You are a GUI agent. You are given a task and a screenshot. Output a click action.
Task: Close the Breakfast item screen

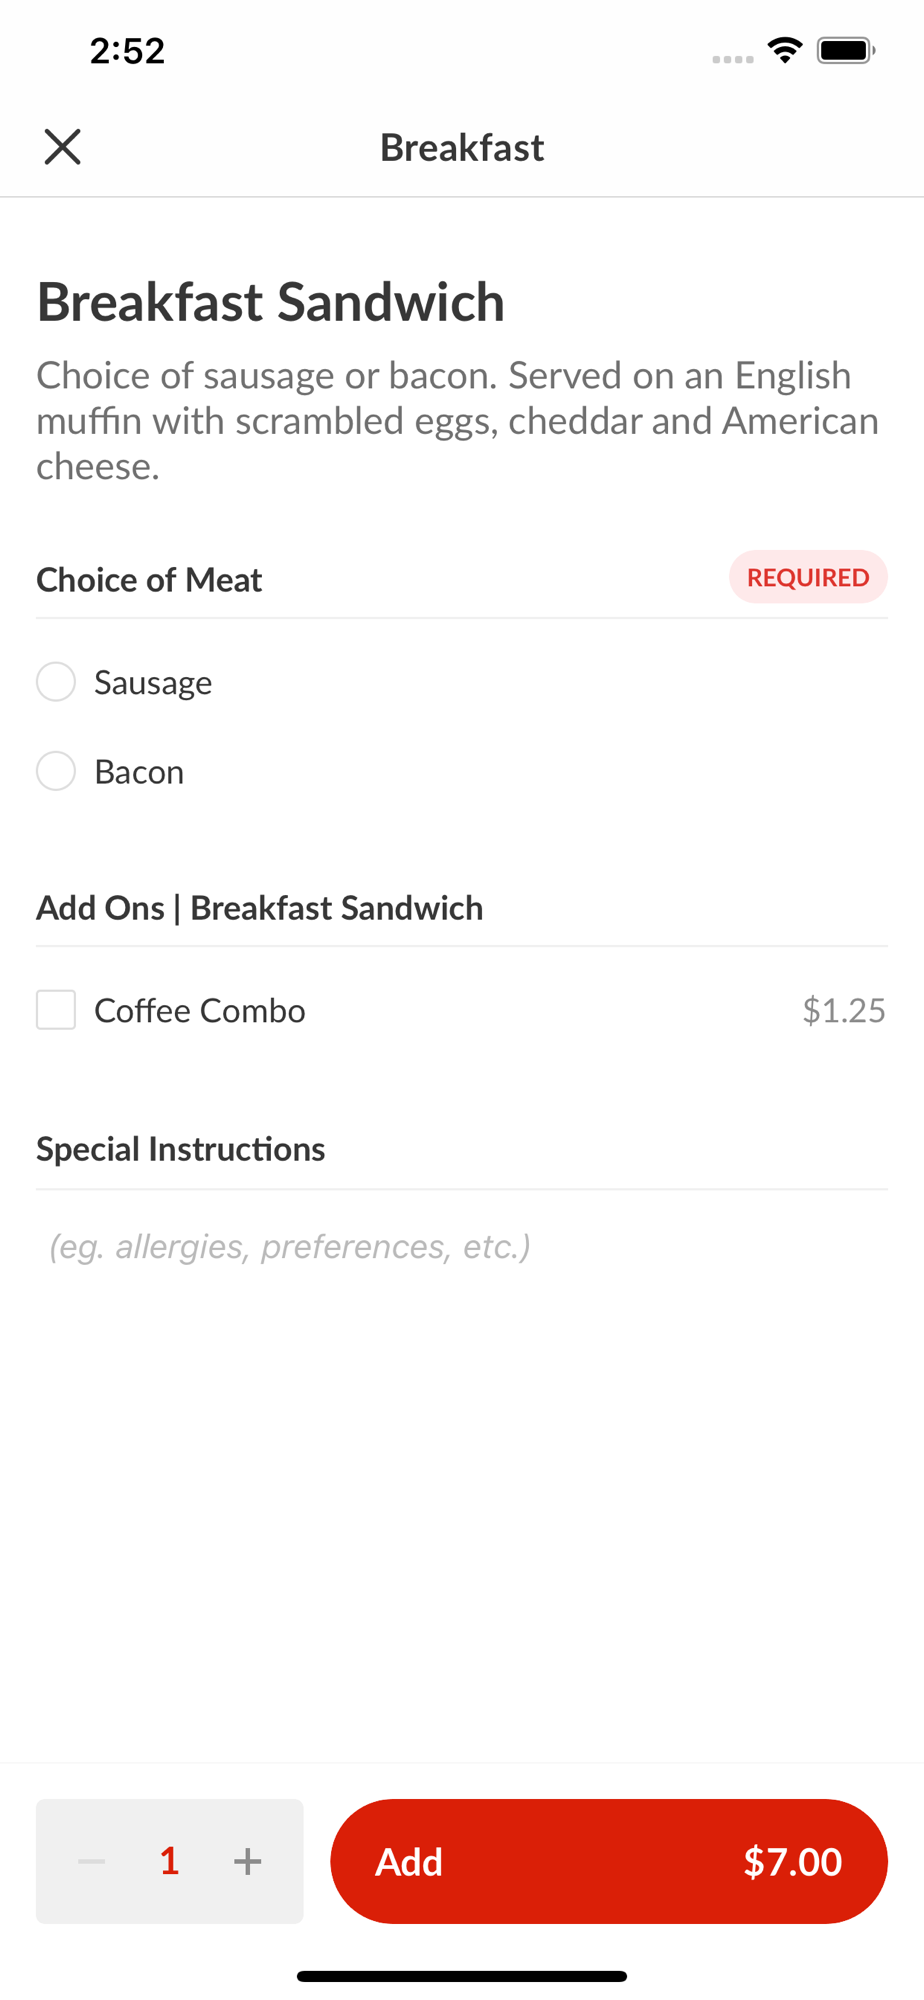(62, 147)
